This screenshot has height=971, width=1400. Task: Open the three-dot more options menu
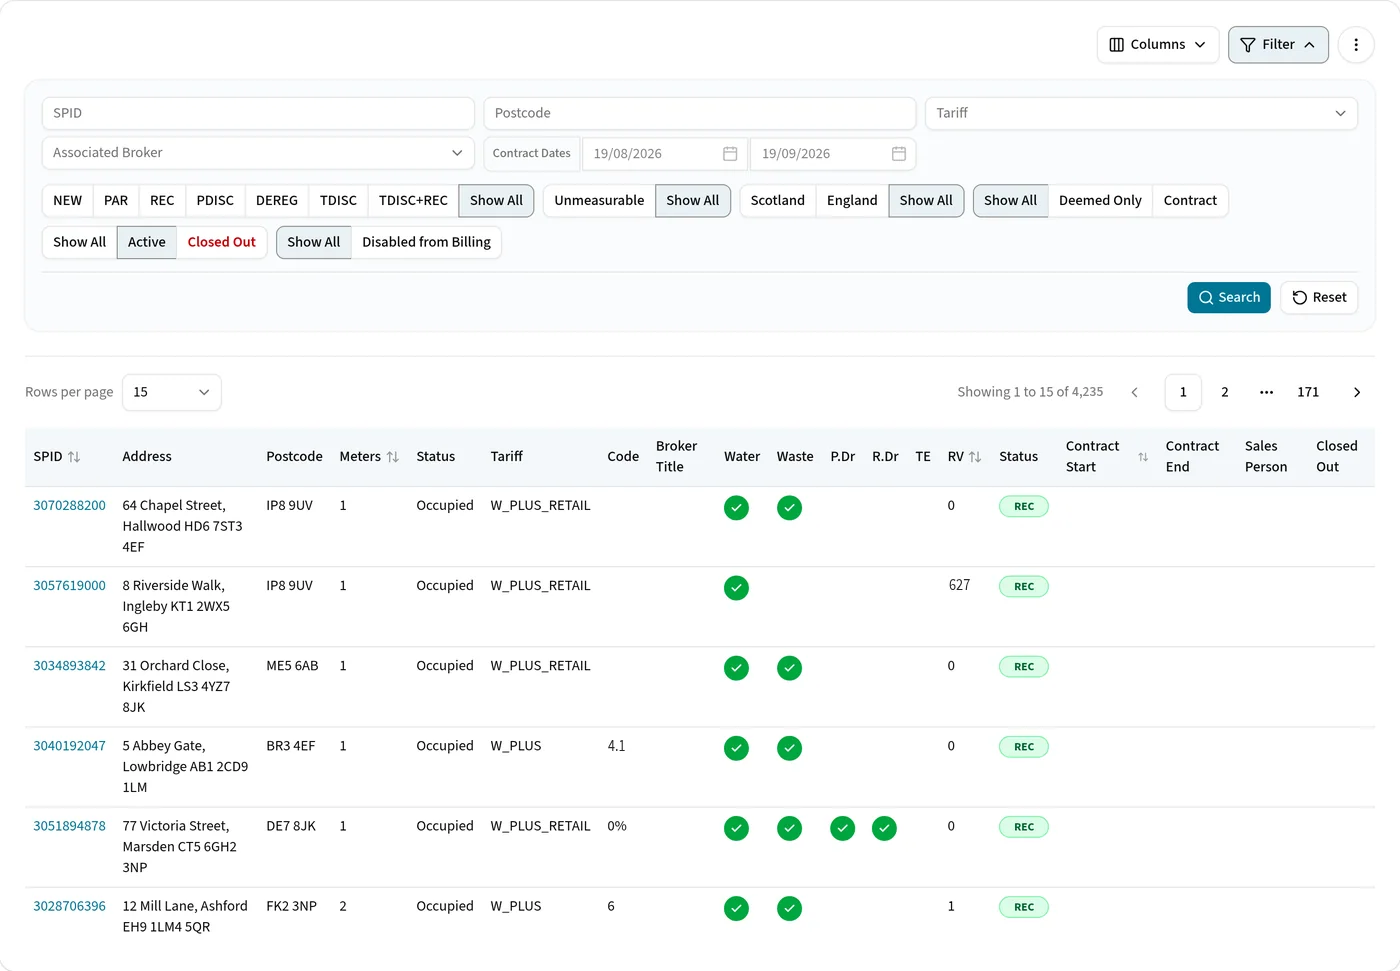tap(1356, 45)
